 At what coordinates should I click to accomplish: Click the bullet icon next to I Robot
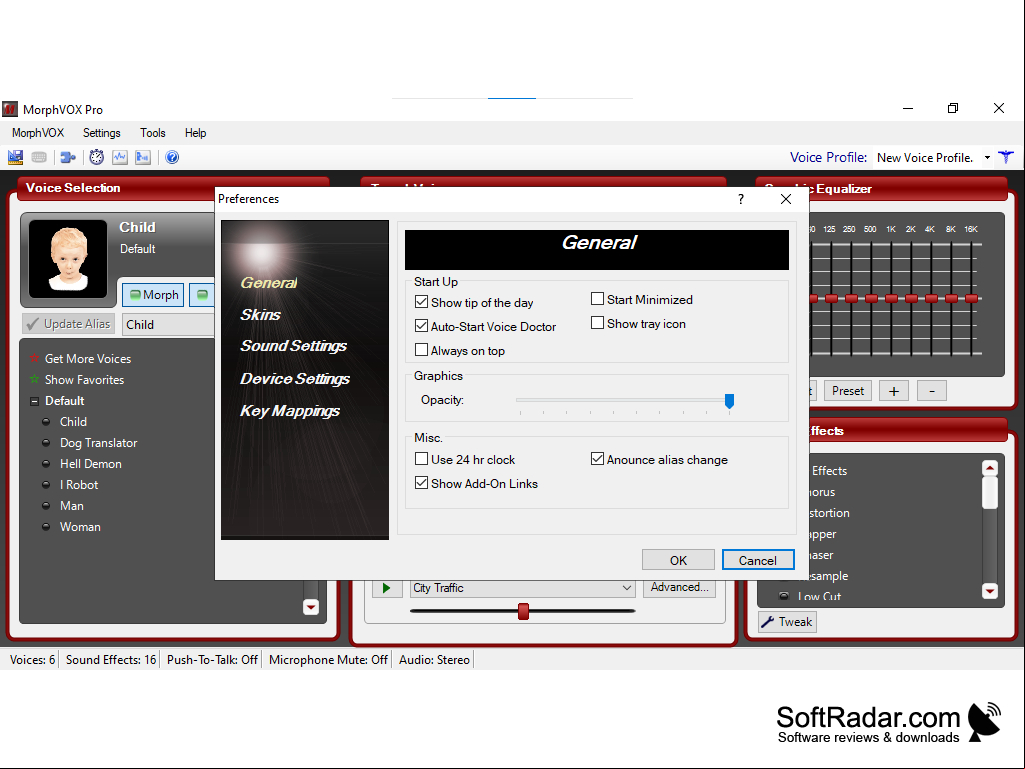[46, 485]
